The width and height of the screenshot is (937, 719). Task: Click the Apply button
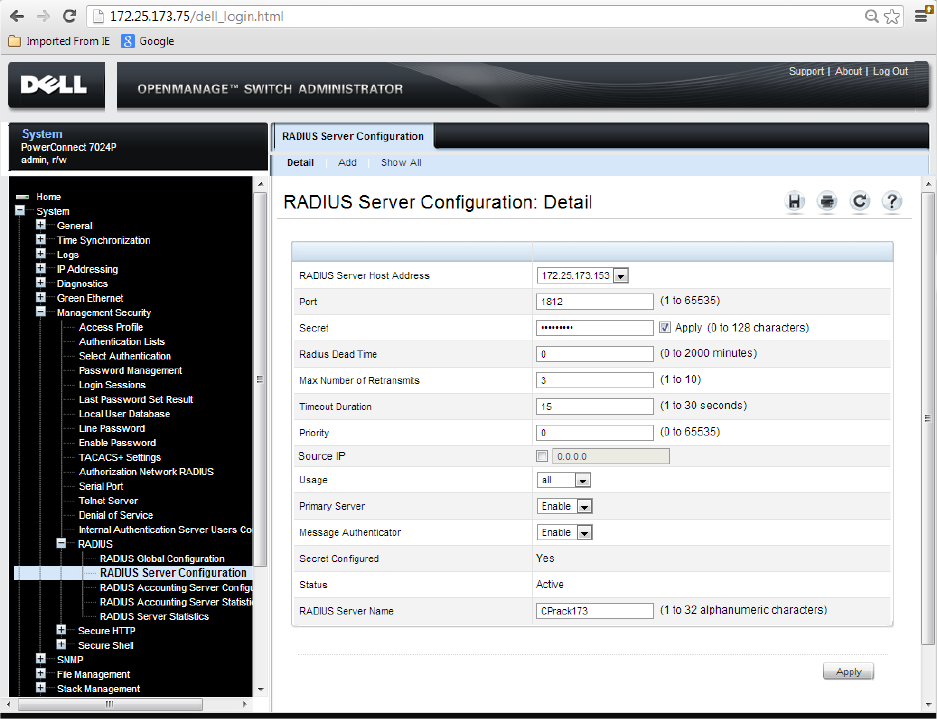point(848,672)
